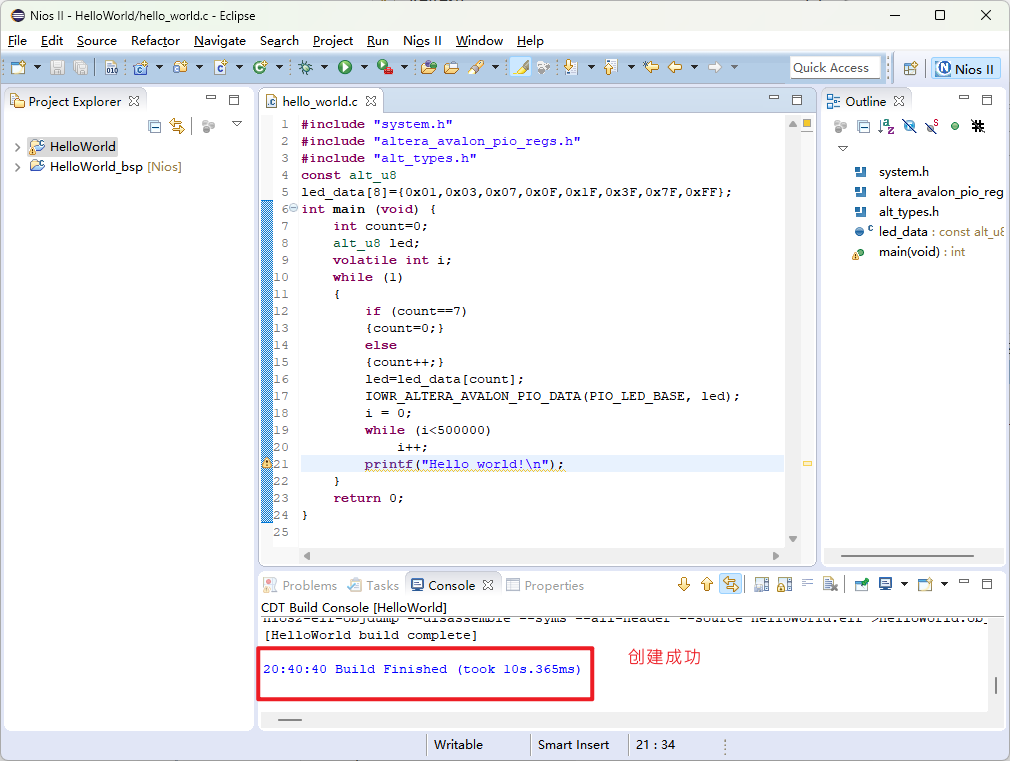1010x761 pixels.
Task: Toggle console link arrows button
Action: pyautogui.click(x=730, y=584)
